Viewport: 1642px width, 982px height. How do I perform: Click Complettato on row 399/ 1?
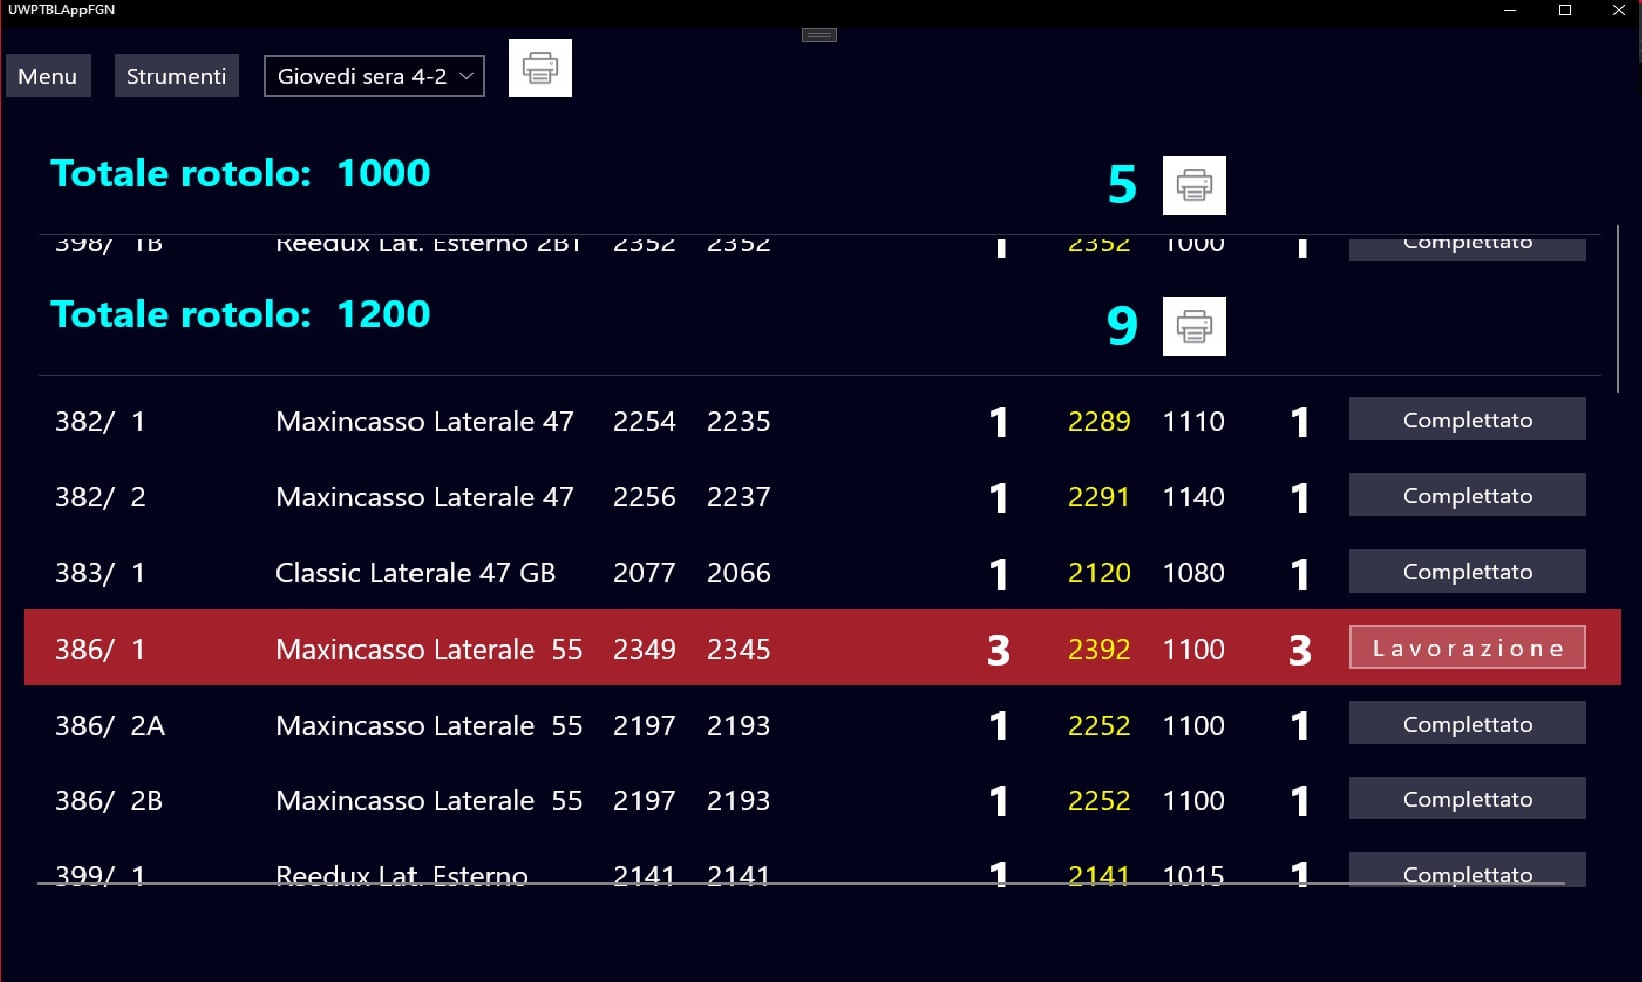tap(1466, 871)
